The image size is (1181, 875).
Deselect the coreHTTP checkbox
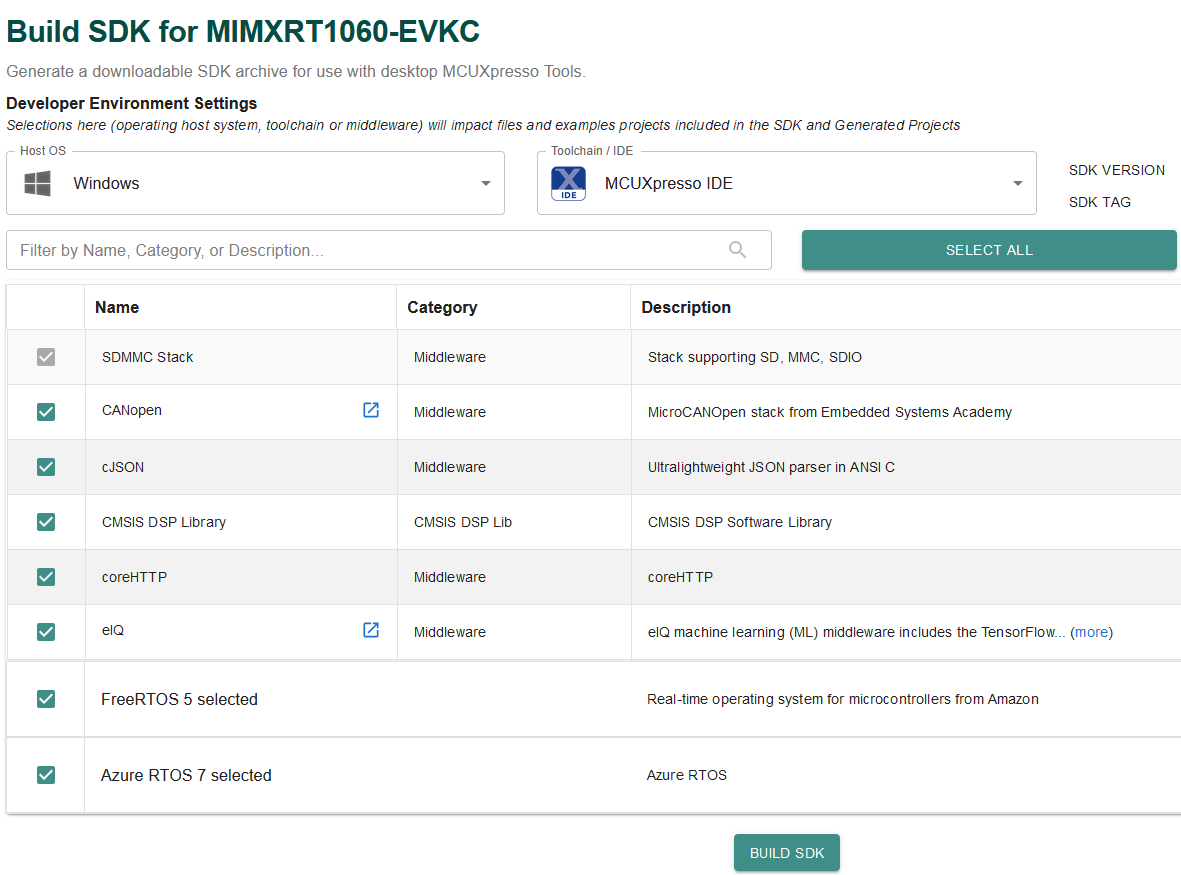46,577
